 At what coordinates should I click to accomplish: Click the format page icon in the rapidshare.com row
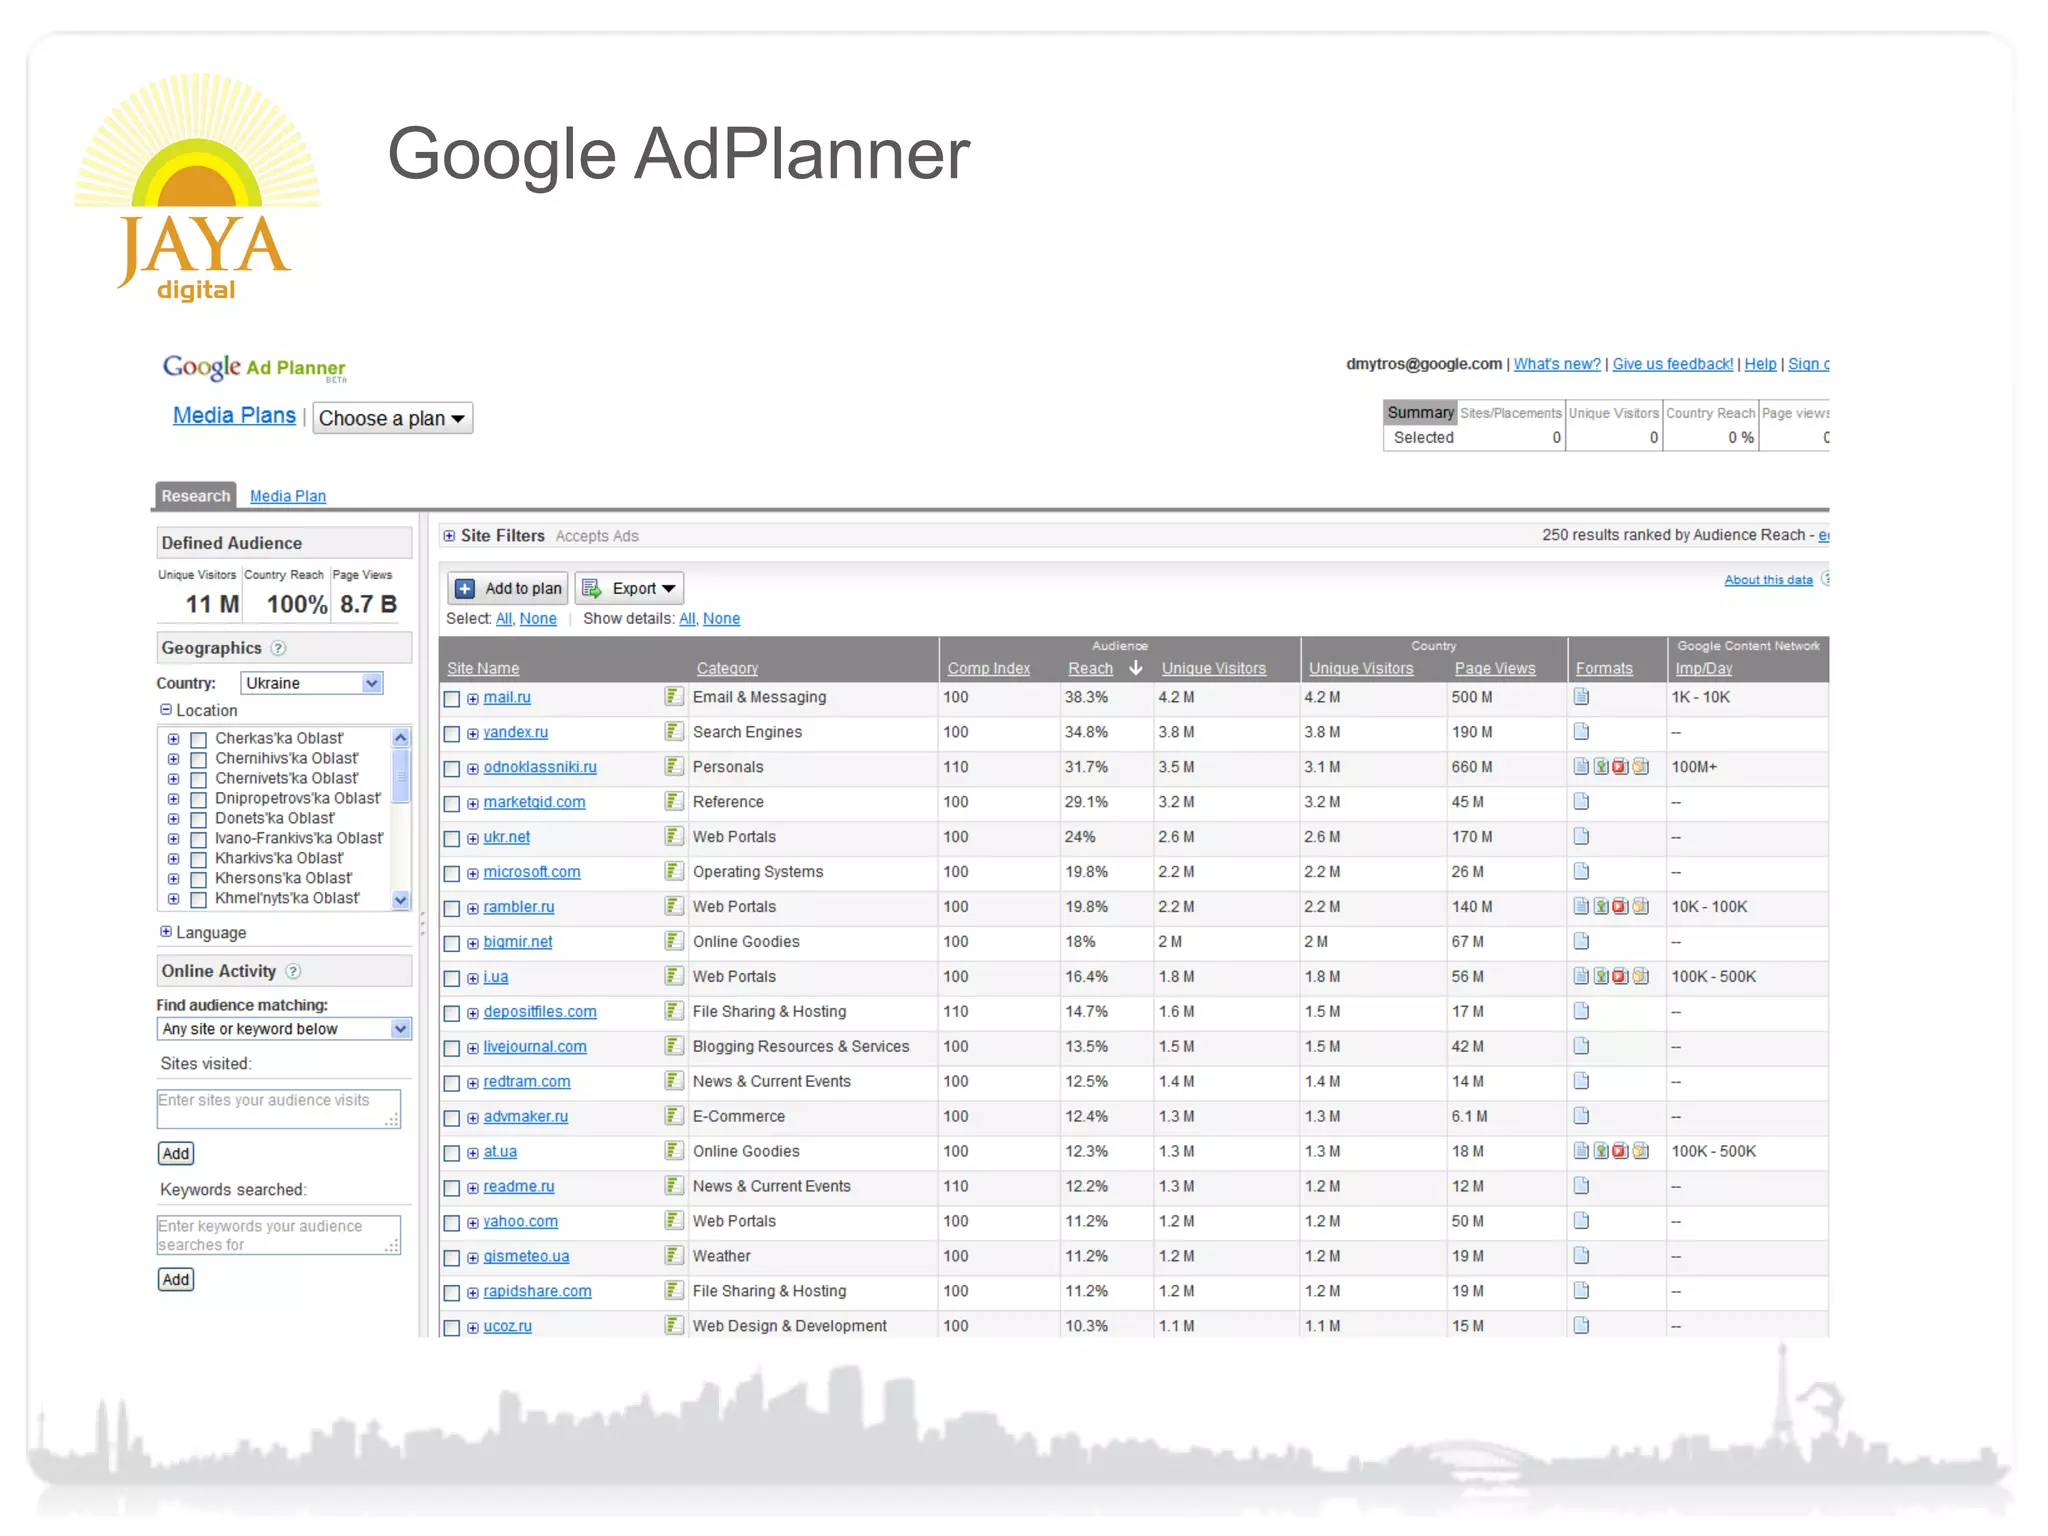pyautogui.click(x=1581, y=1291)
